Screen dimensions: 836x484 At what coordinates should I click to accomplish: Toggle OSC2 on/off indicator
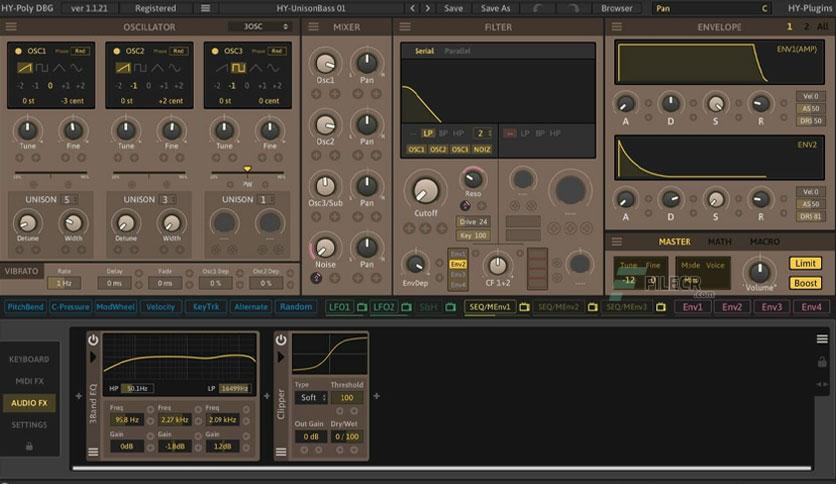[x=117, y=51]
